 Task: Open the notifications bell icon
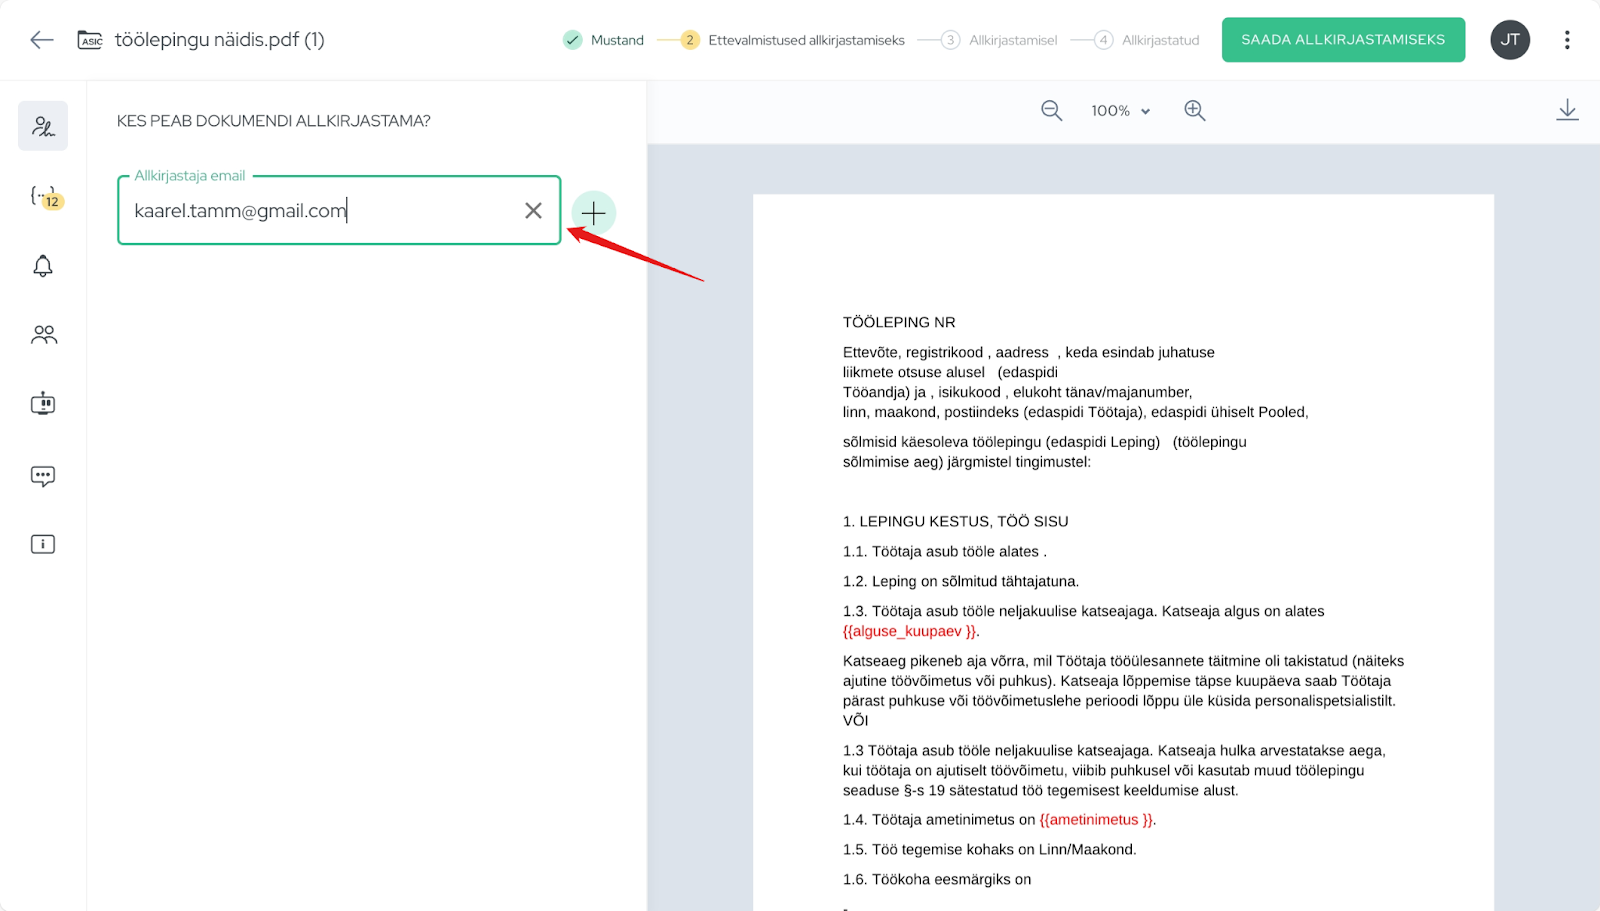43,266
